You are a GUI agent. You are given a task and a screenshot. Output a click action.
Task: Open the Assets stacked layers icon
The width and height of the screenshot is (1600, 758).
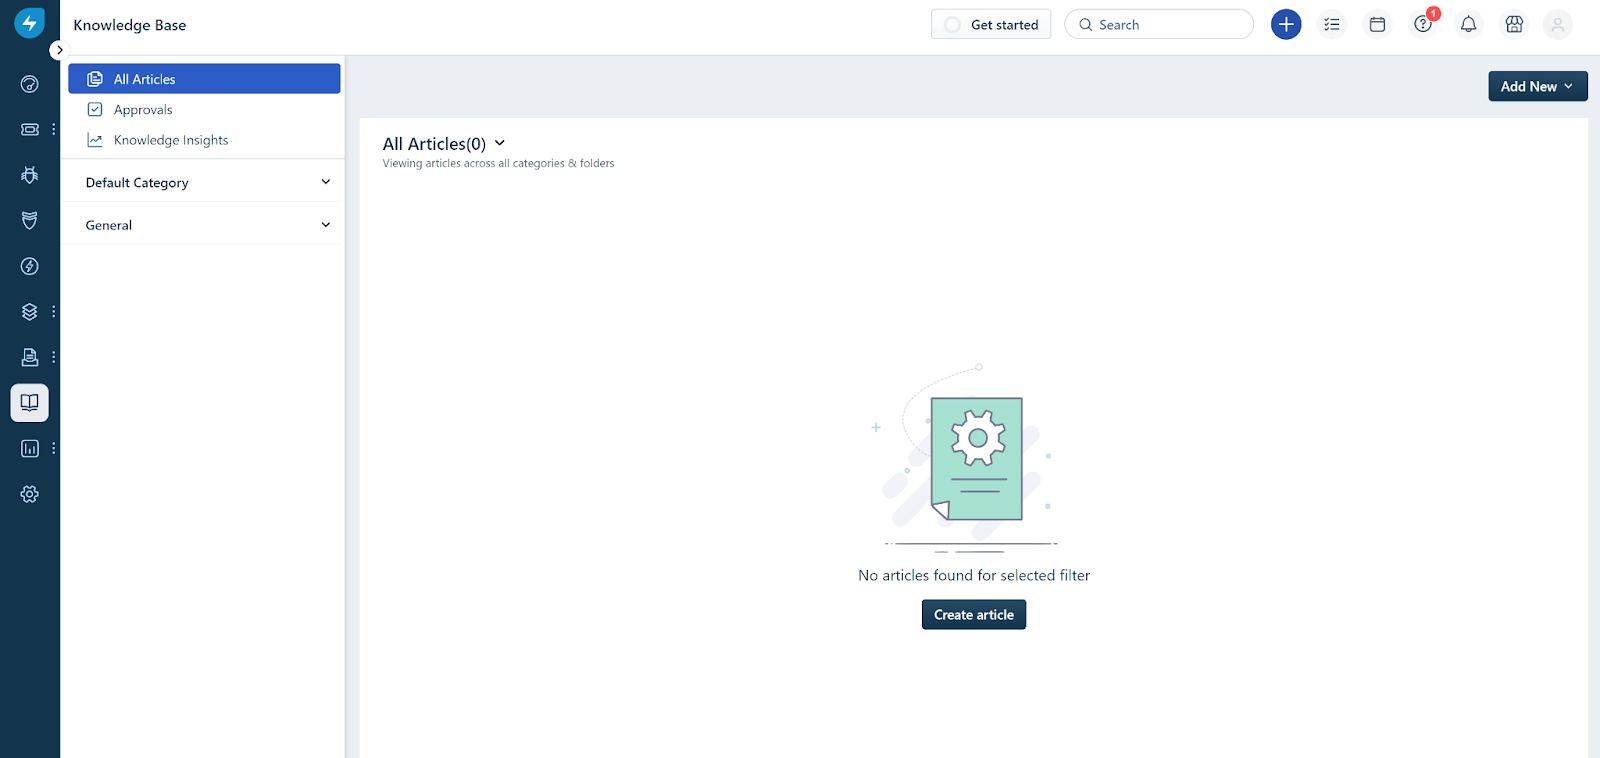coord(30,312)
